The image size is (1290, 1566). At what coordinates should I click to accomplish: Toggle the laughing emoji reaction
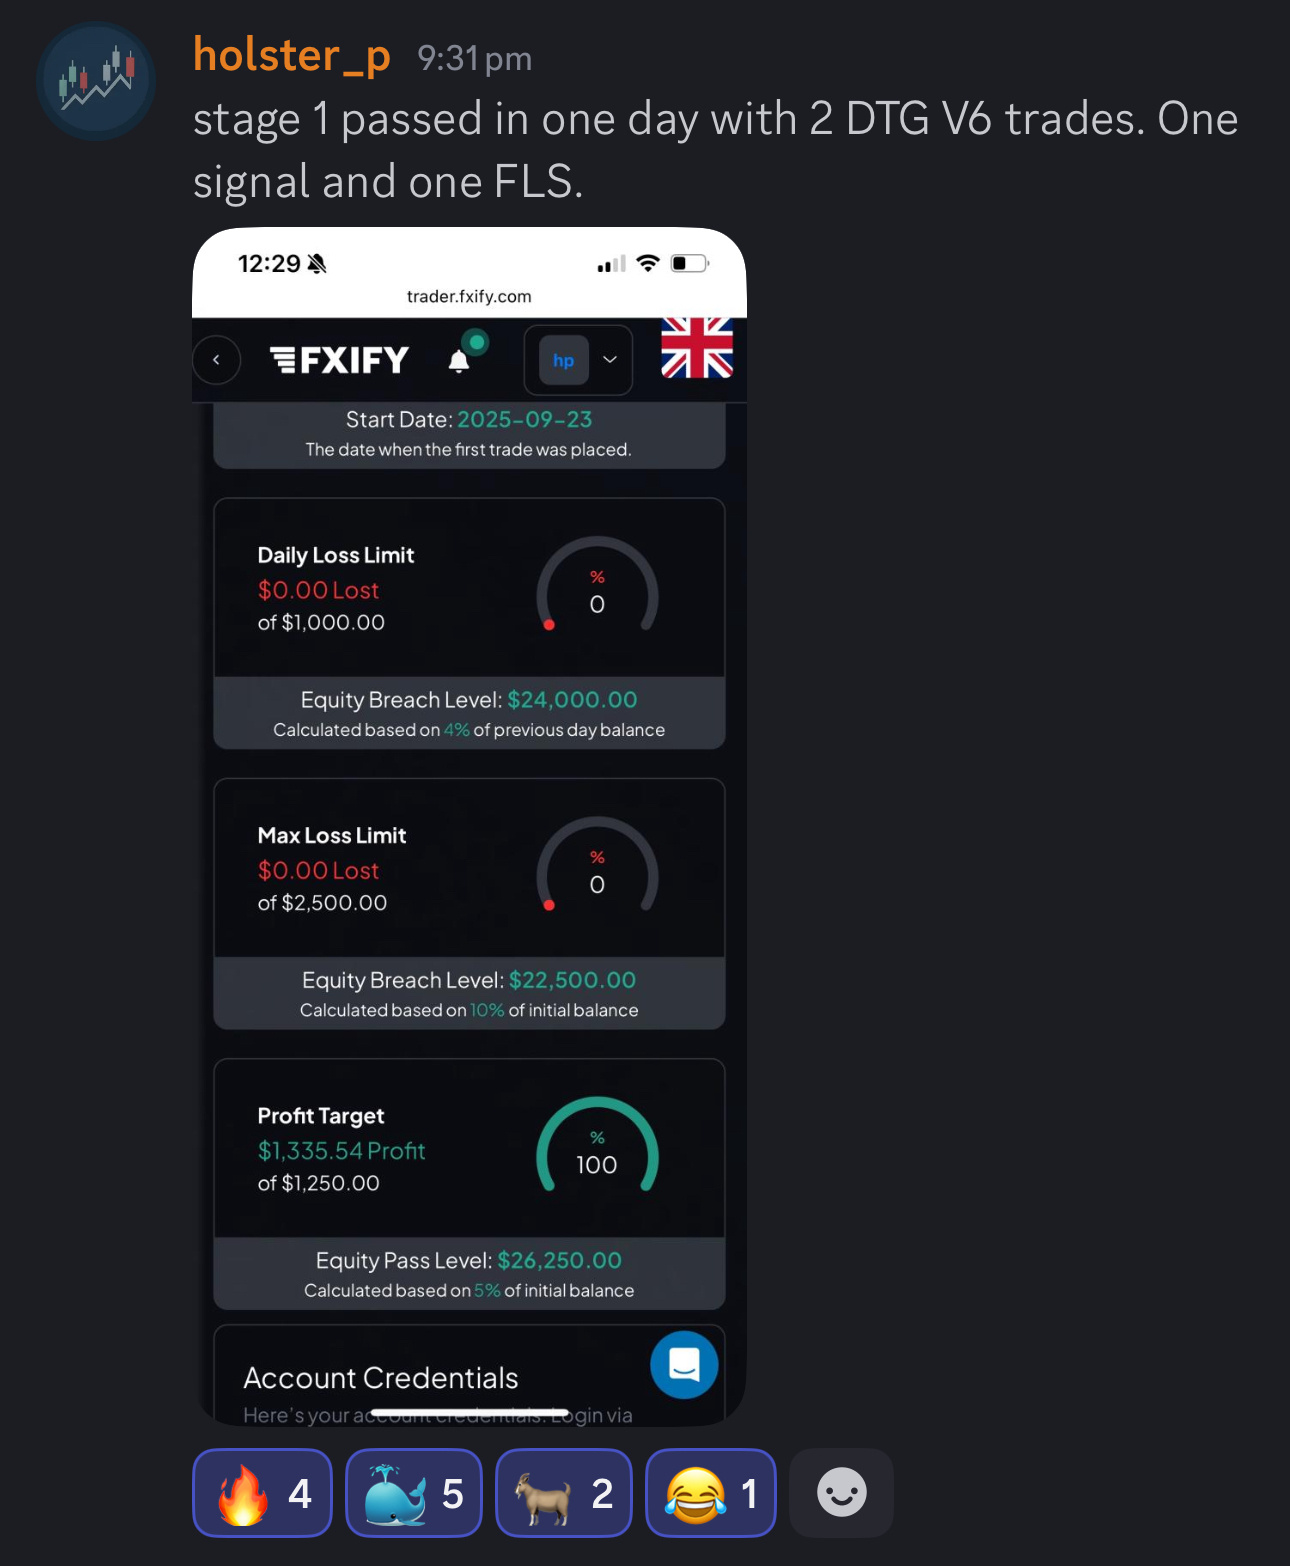coord(711,1493)
